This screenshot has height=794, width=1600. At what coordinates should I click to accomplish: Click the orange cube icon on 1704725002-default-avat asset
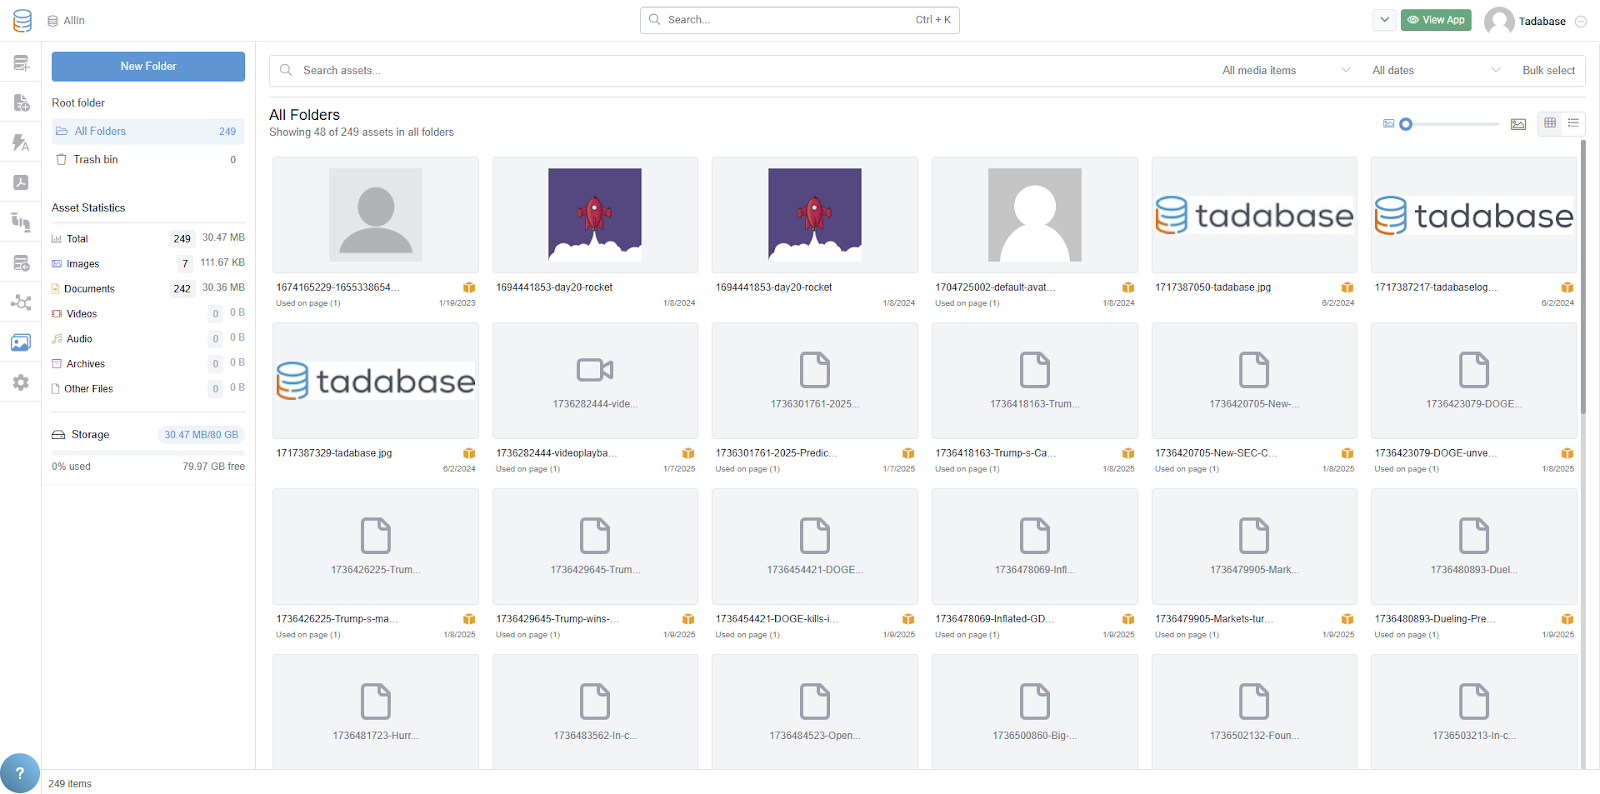(1128, 288)
